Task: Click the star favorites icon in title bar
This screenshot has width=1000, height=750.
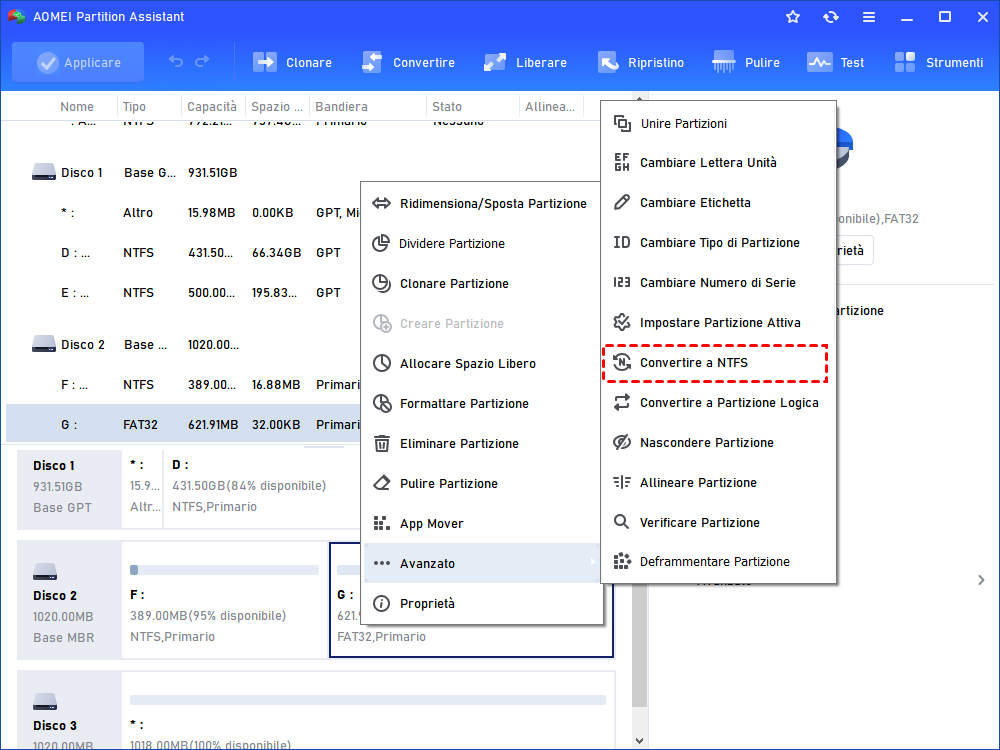Action: [x=793, y=17]
